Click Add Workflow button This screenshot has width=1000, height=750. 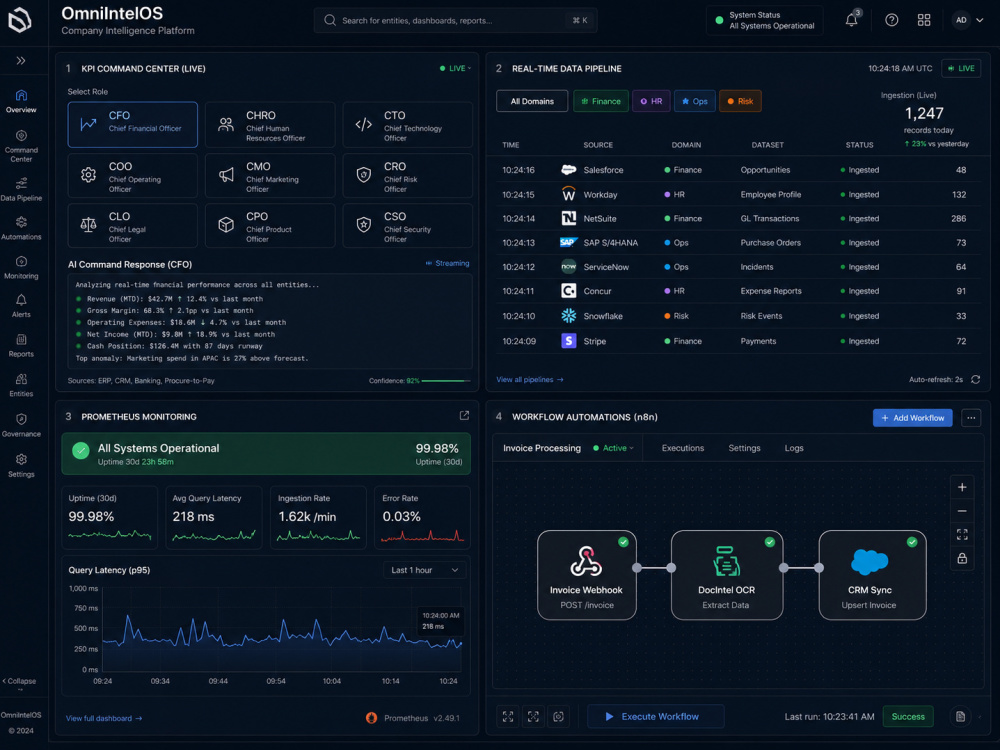point(913,418)
